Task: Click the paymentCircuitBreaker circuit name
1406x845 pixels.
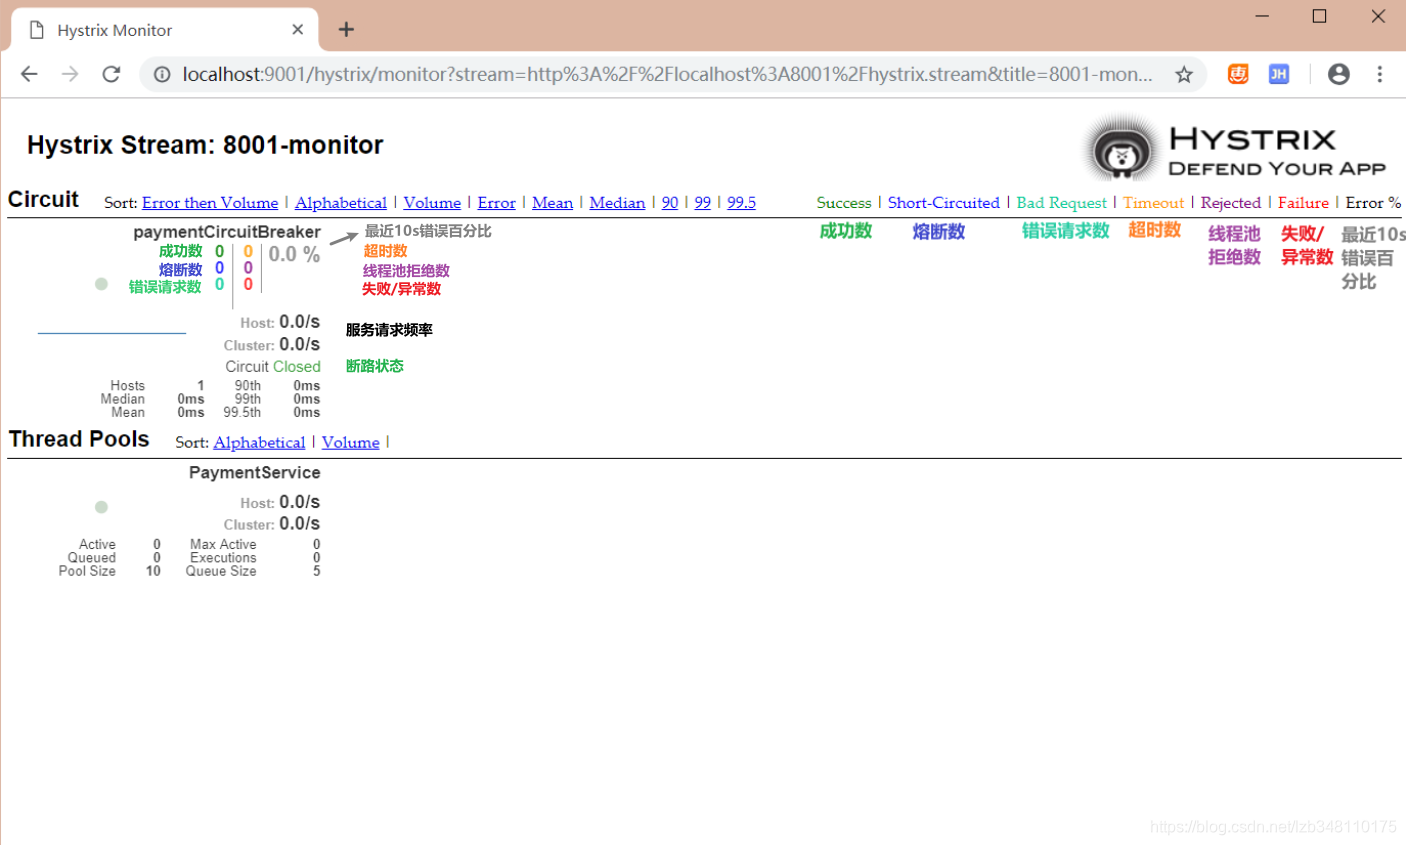Action: [227, 232]
